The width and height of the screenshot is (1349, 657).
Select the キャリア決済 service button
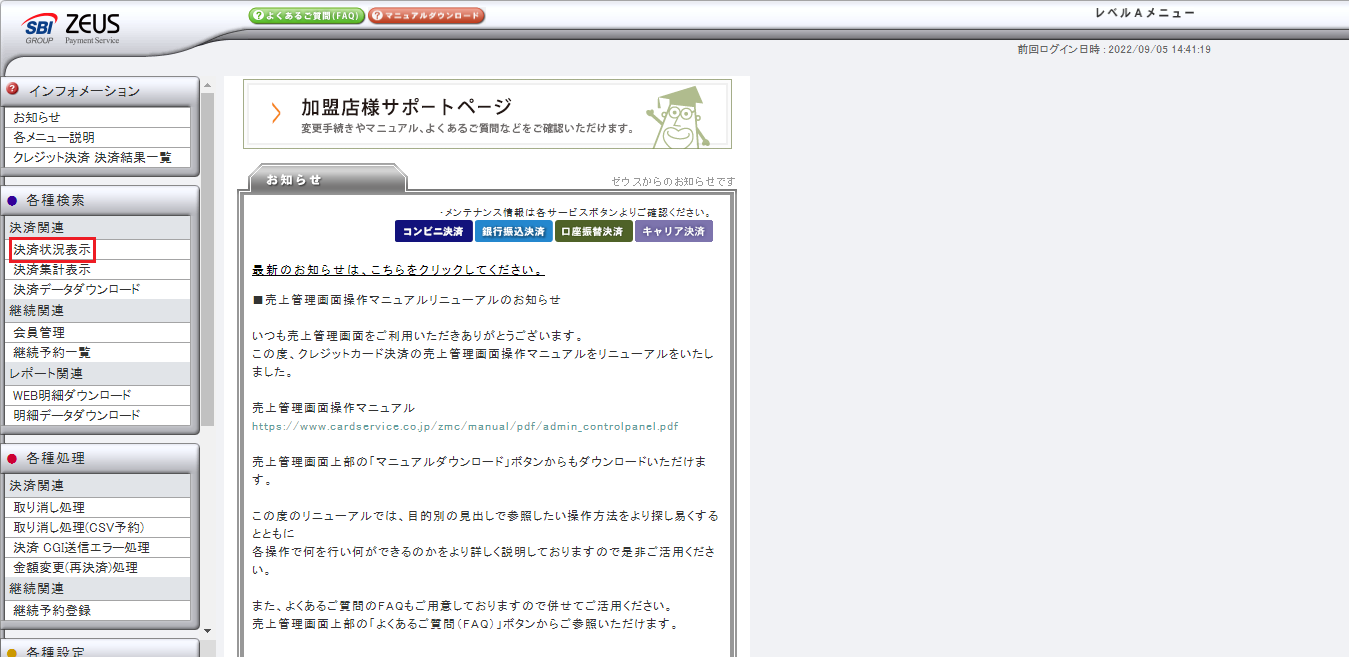(674, 232)
